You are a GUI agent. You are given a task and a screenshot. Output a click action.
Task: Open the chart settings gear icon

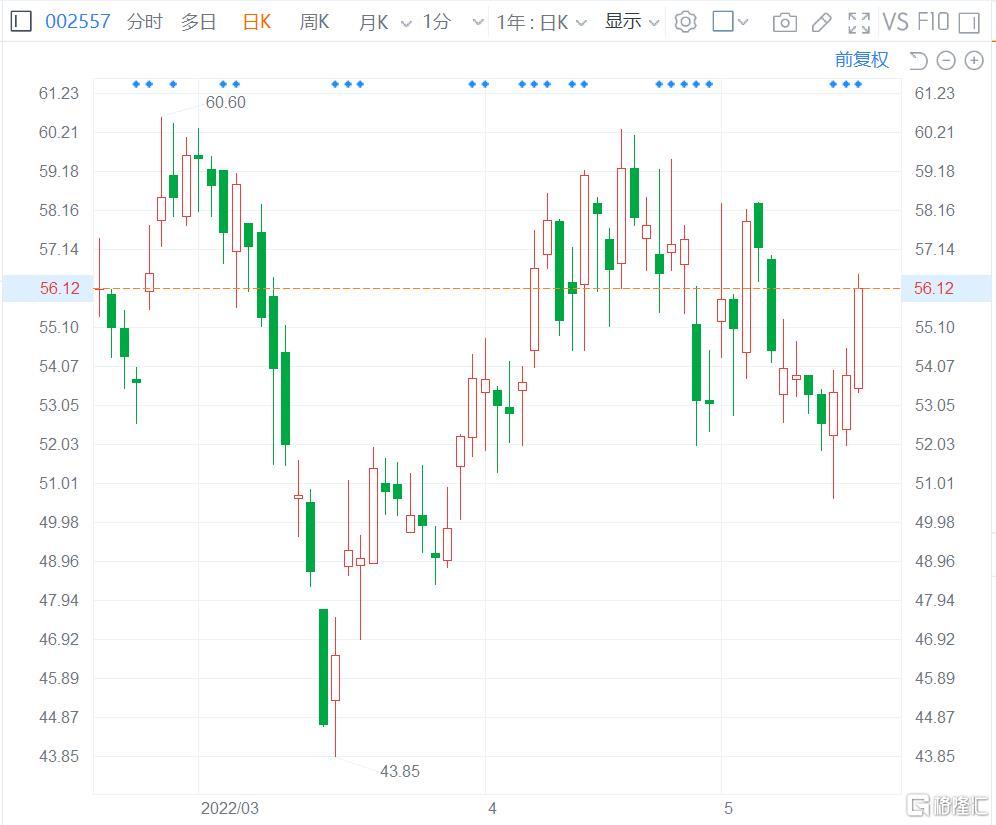(x=685, y=22)
